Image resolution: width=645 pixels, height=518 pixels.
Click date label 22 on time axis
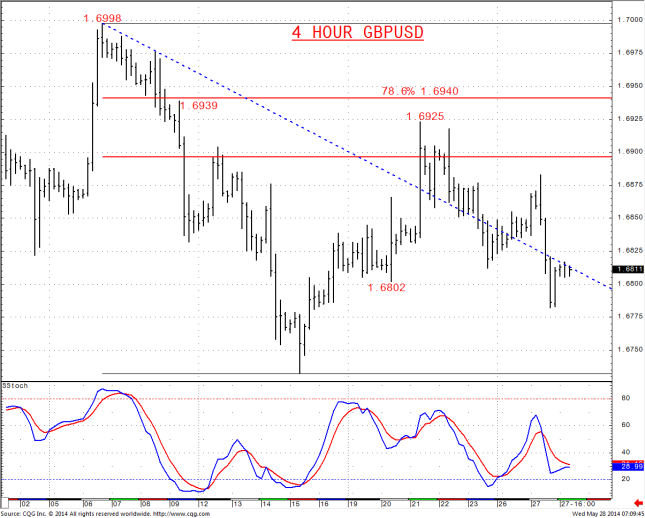coord(445,504)
